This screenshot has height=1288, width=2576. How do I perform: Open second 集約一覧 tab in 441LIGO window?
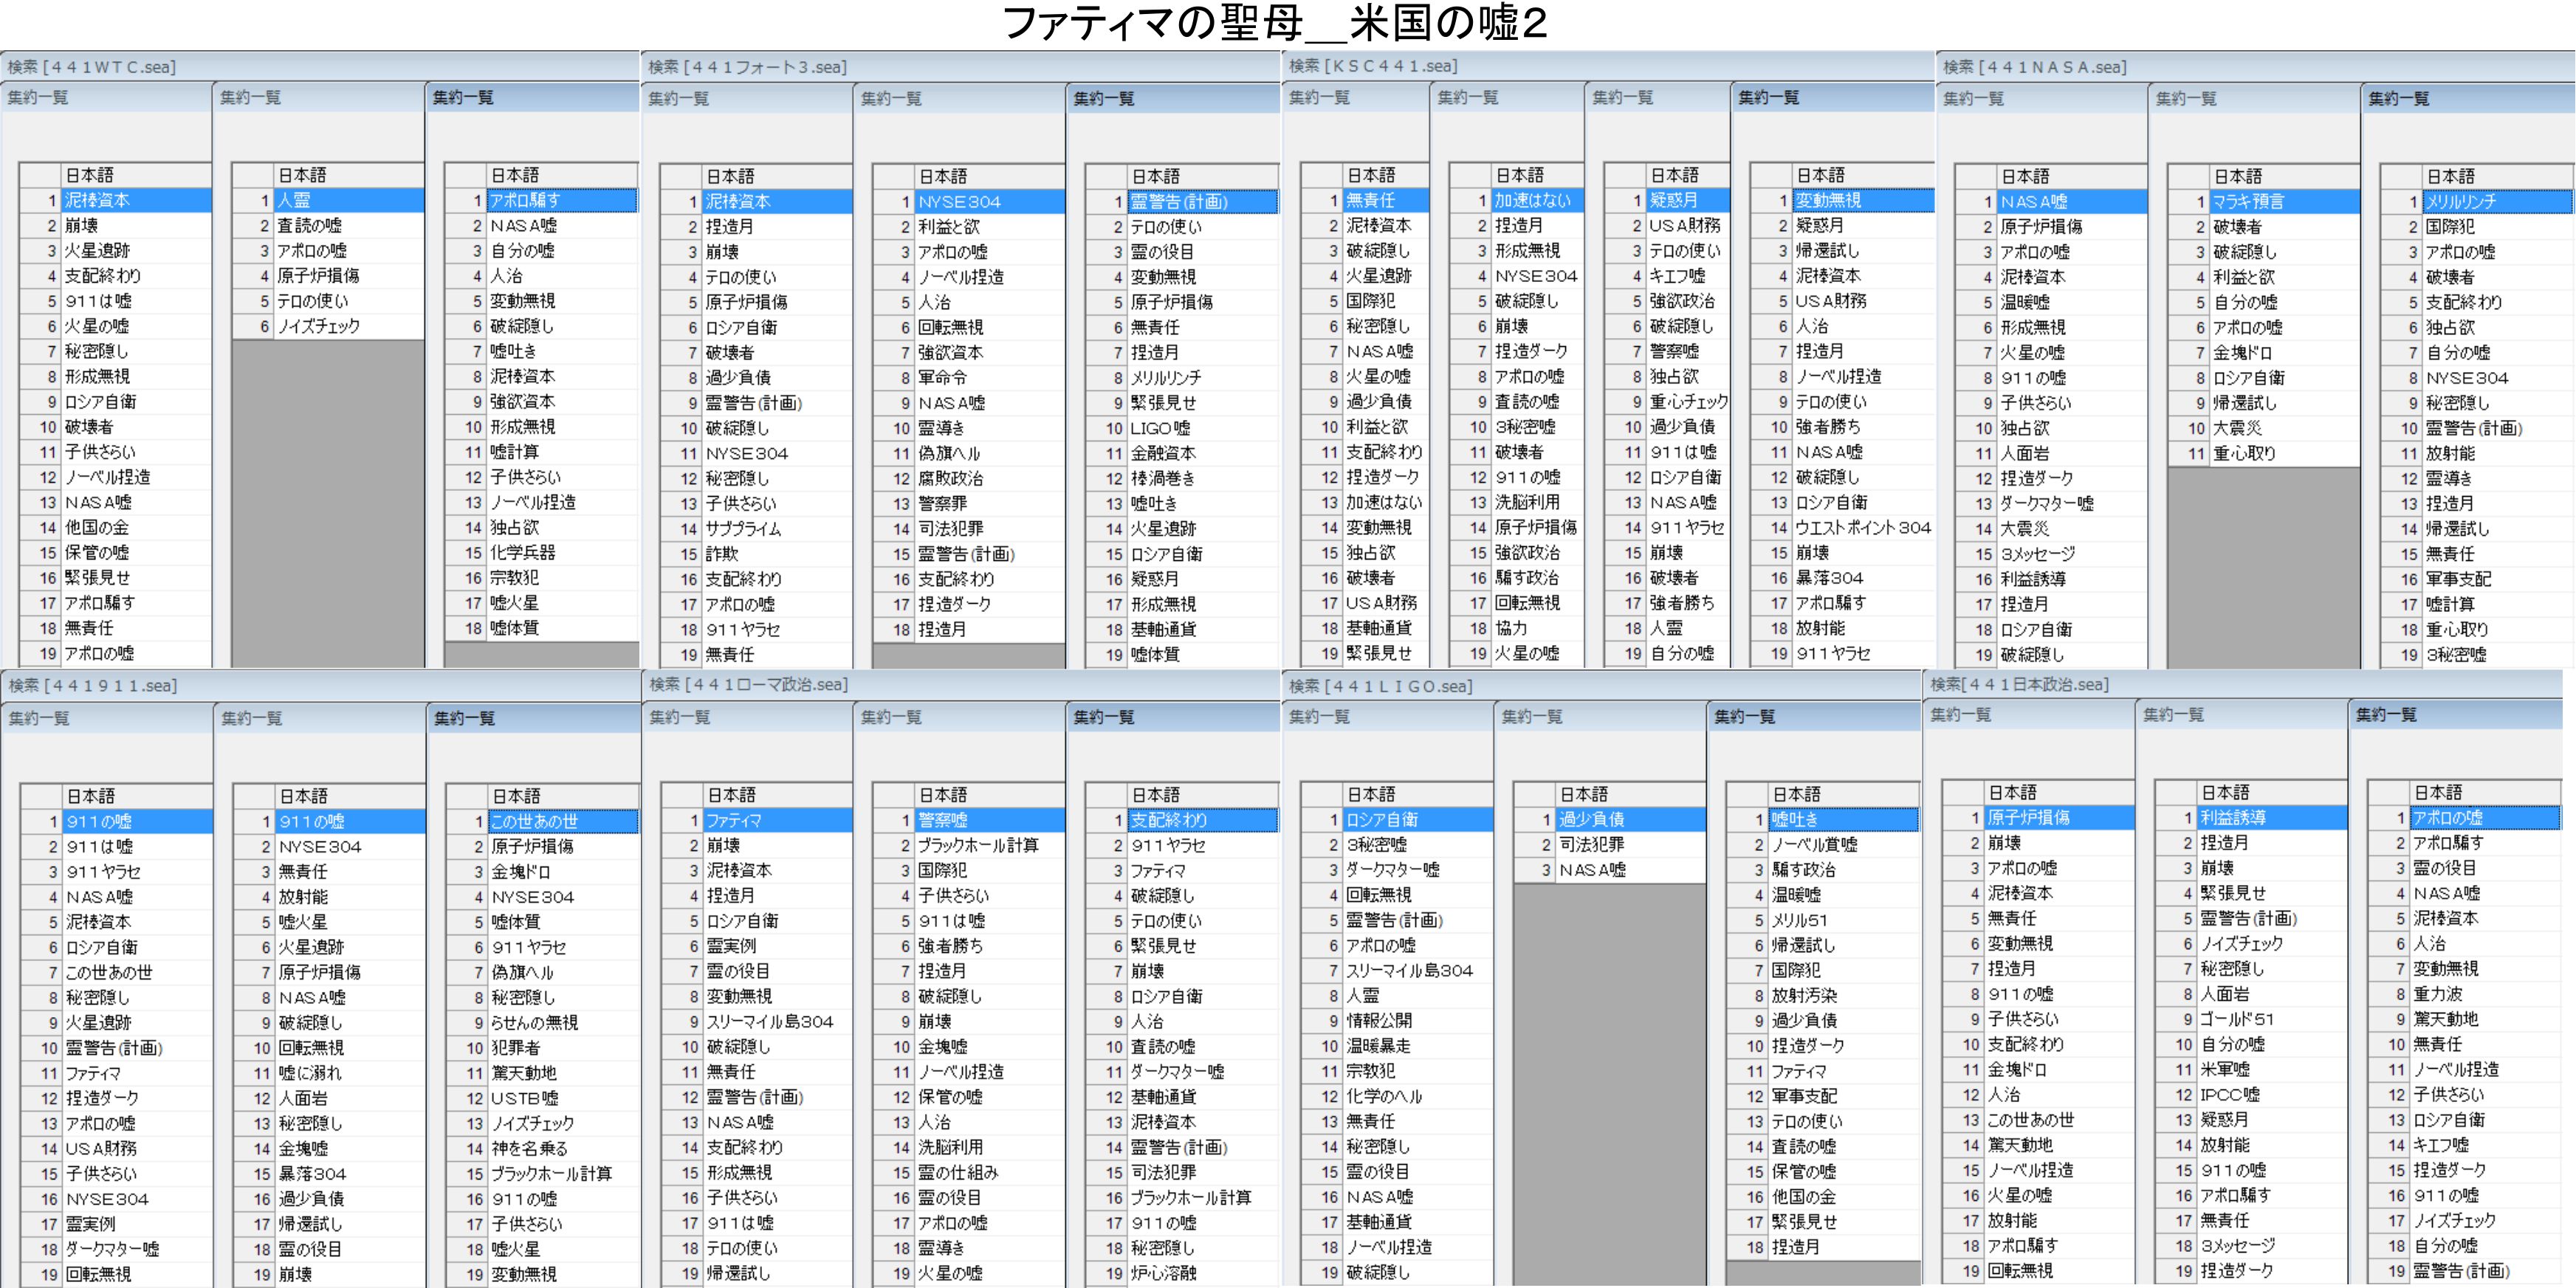tap(1531, 716)
